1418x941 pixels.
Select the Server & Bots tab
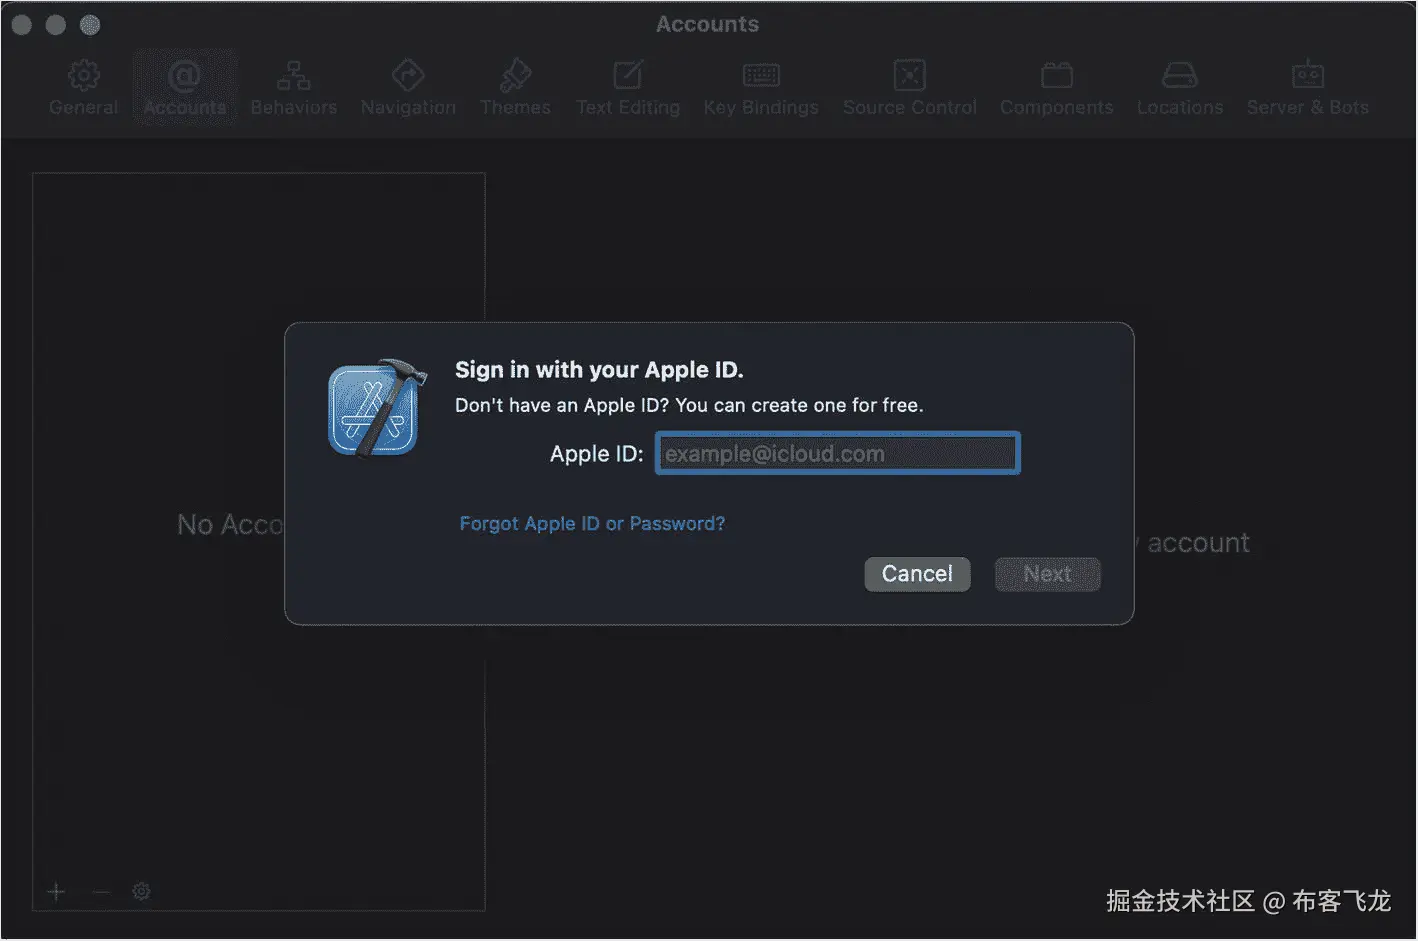pyautogui.click(x=1308, y=88)
